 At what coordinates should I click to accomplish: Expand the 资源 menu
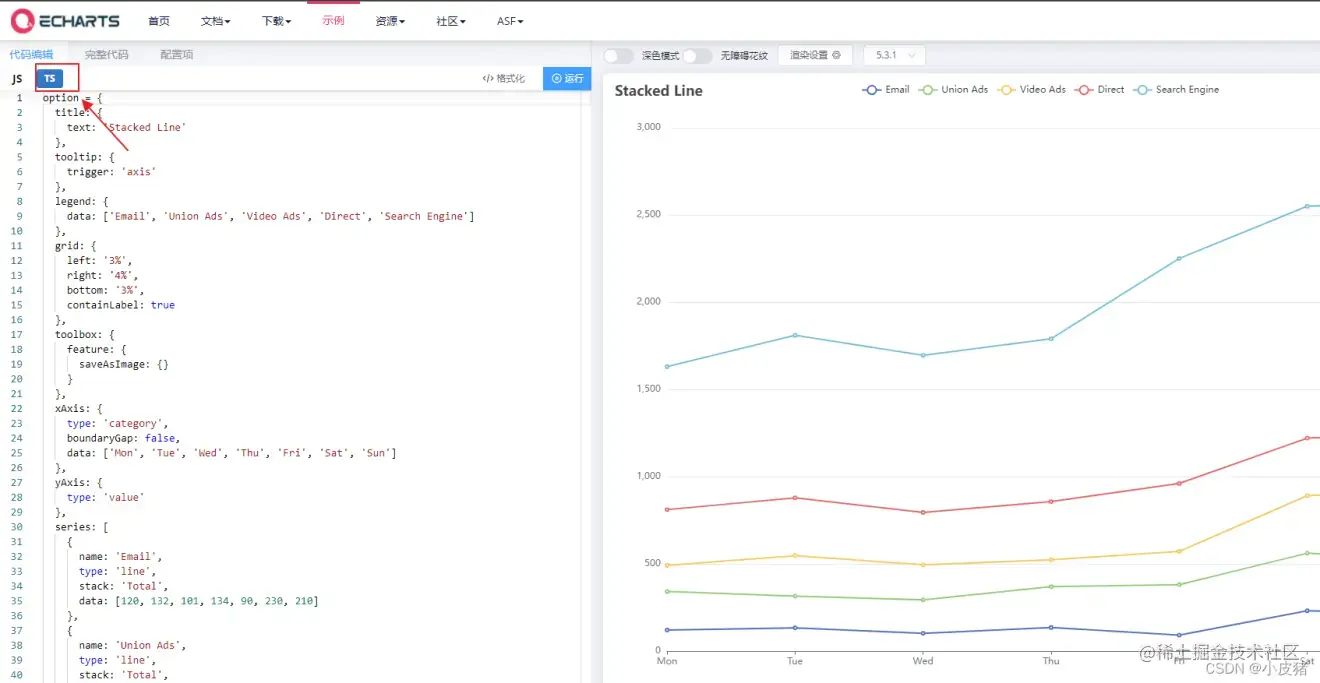pyautogui.click(x=390, y=21)
